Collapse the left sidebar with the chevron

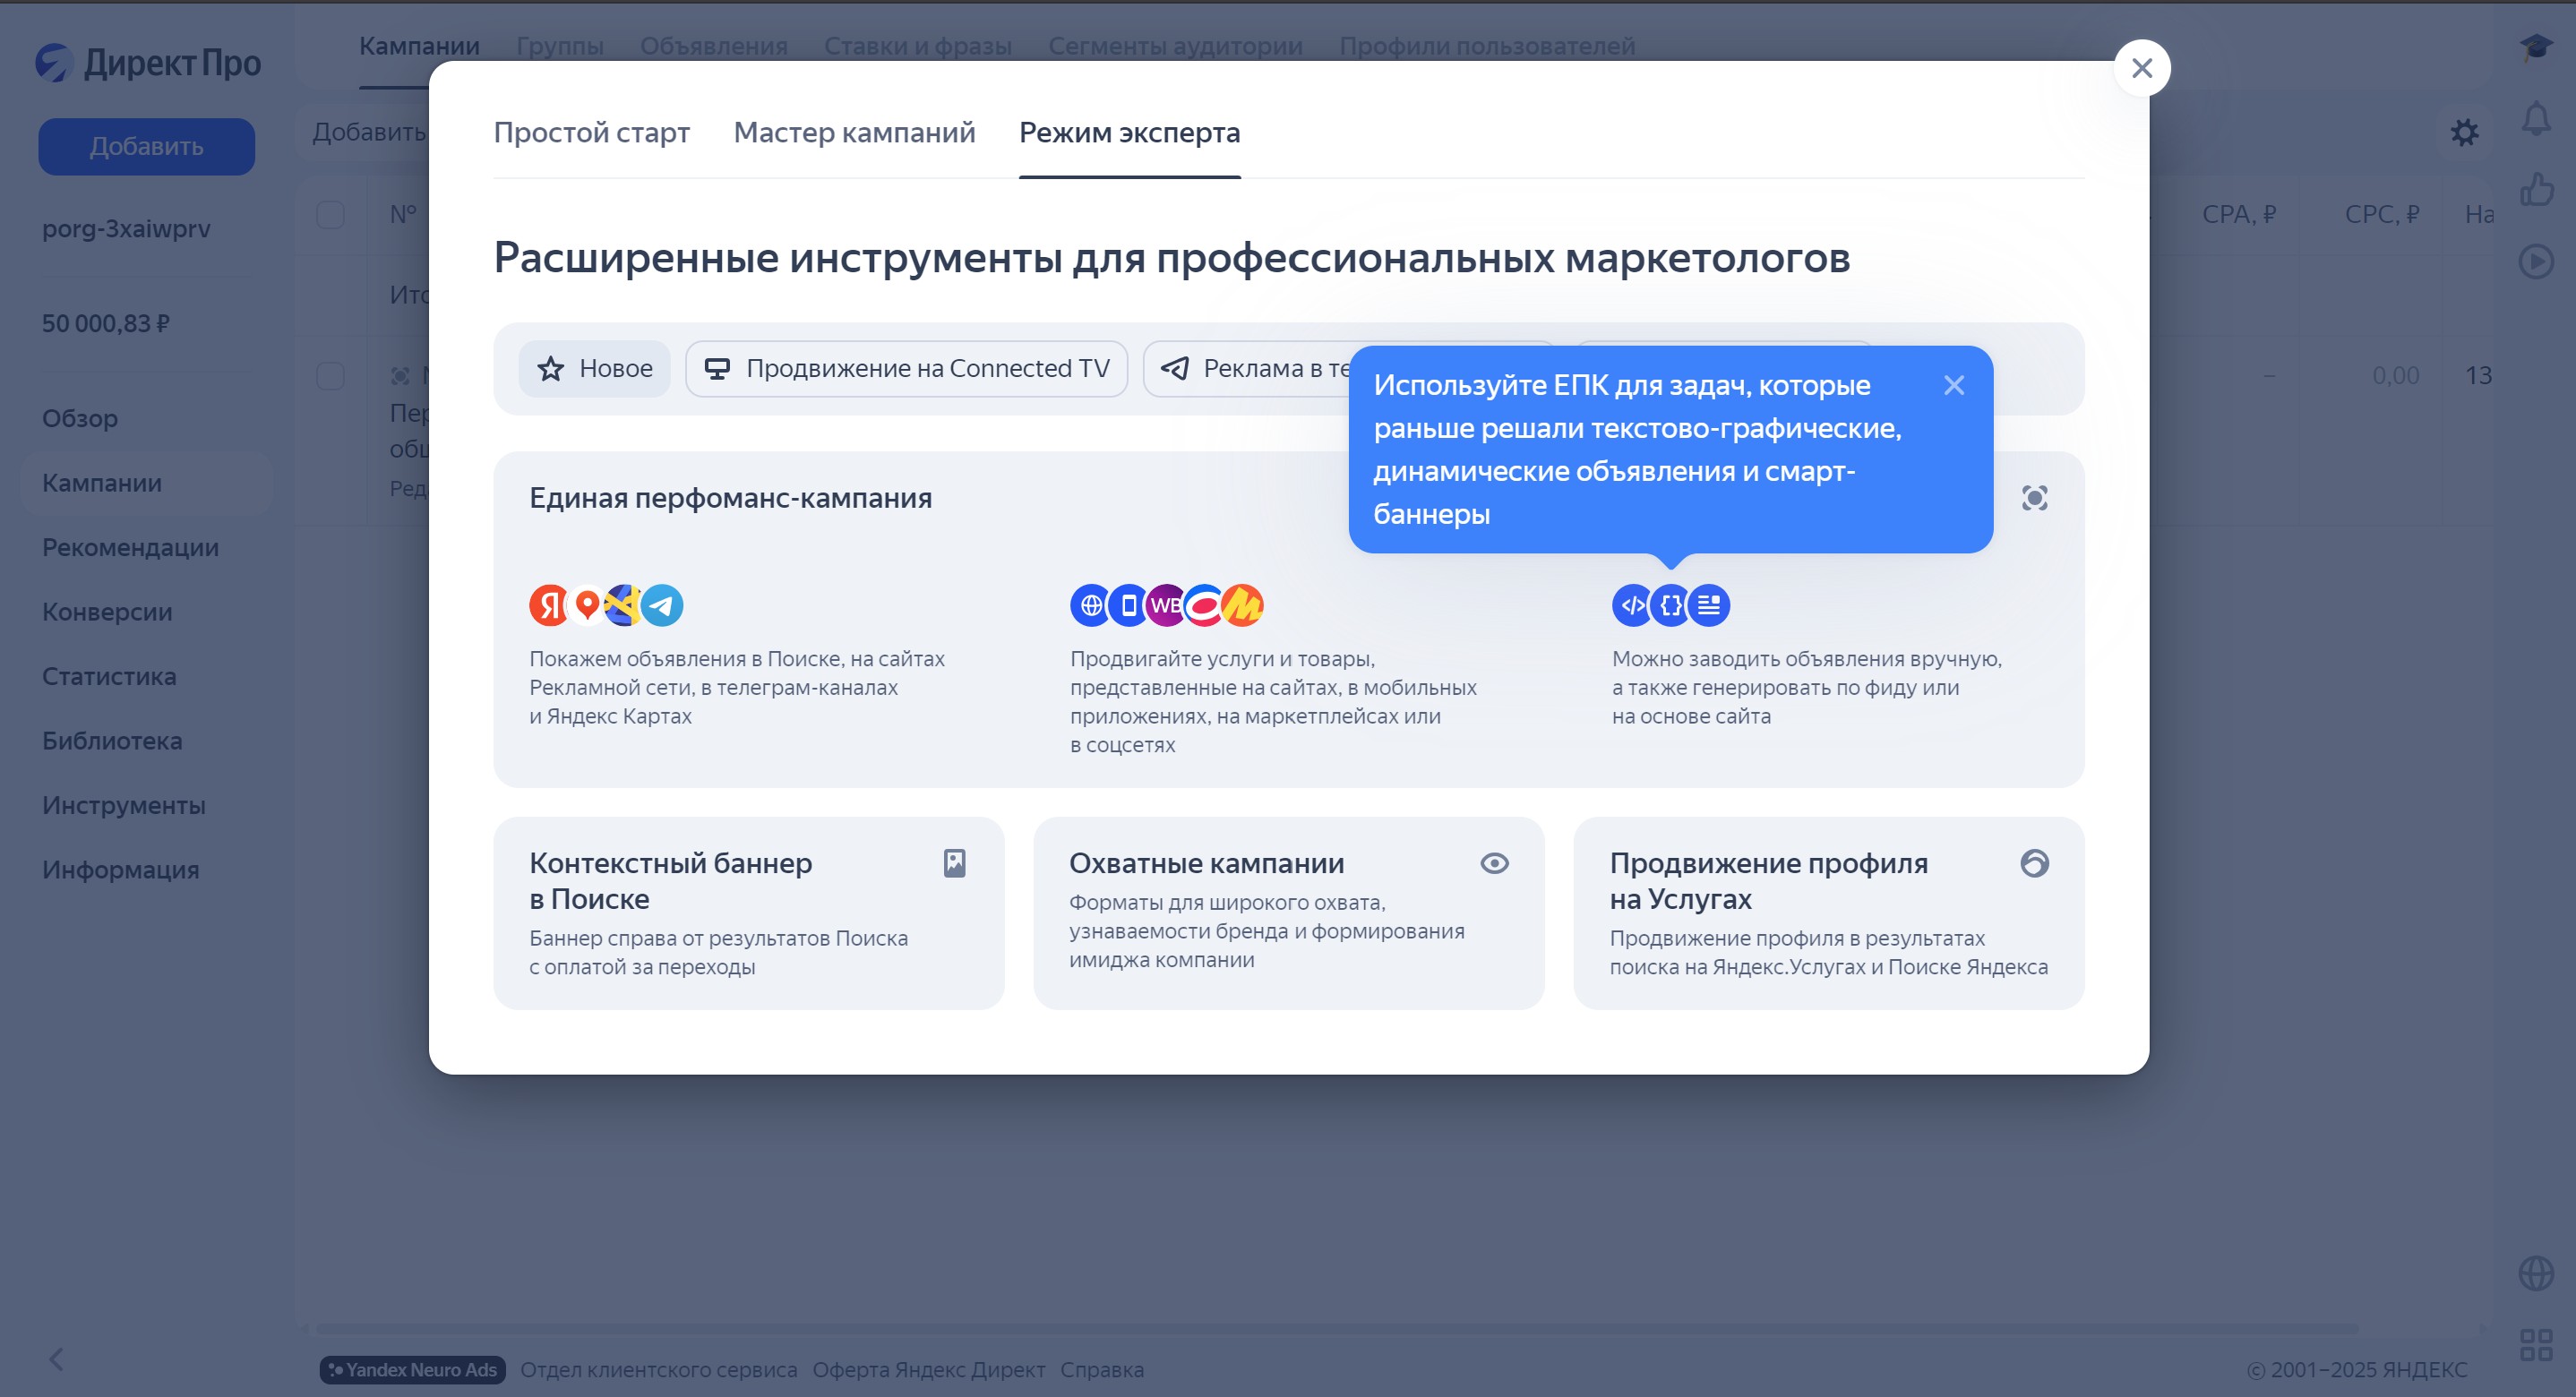(x=57, y=1359)
